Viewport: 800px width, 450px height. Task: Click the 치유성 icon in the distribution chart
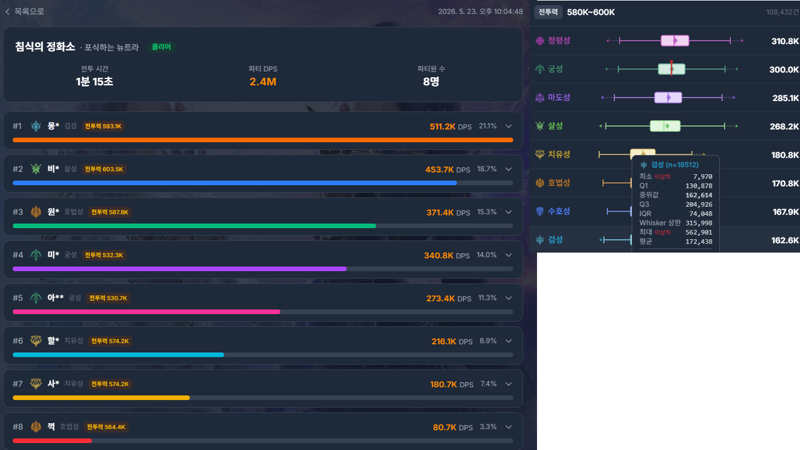tap(540, 154)
